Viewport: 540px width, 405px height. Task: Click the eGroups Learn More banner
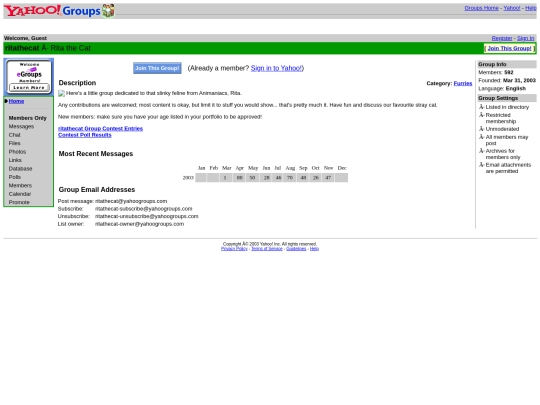click(29, 77)
